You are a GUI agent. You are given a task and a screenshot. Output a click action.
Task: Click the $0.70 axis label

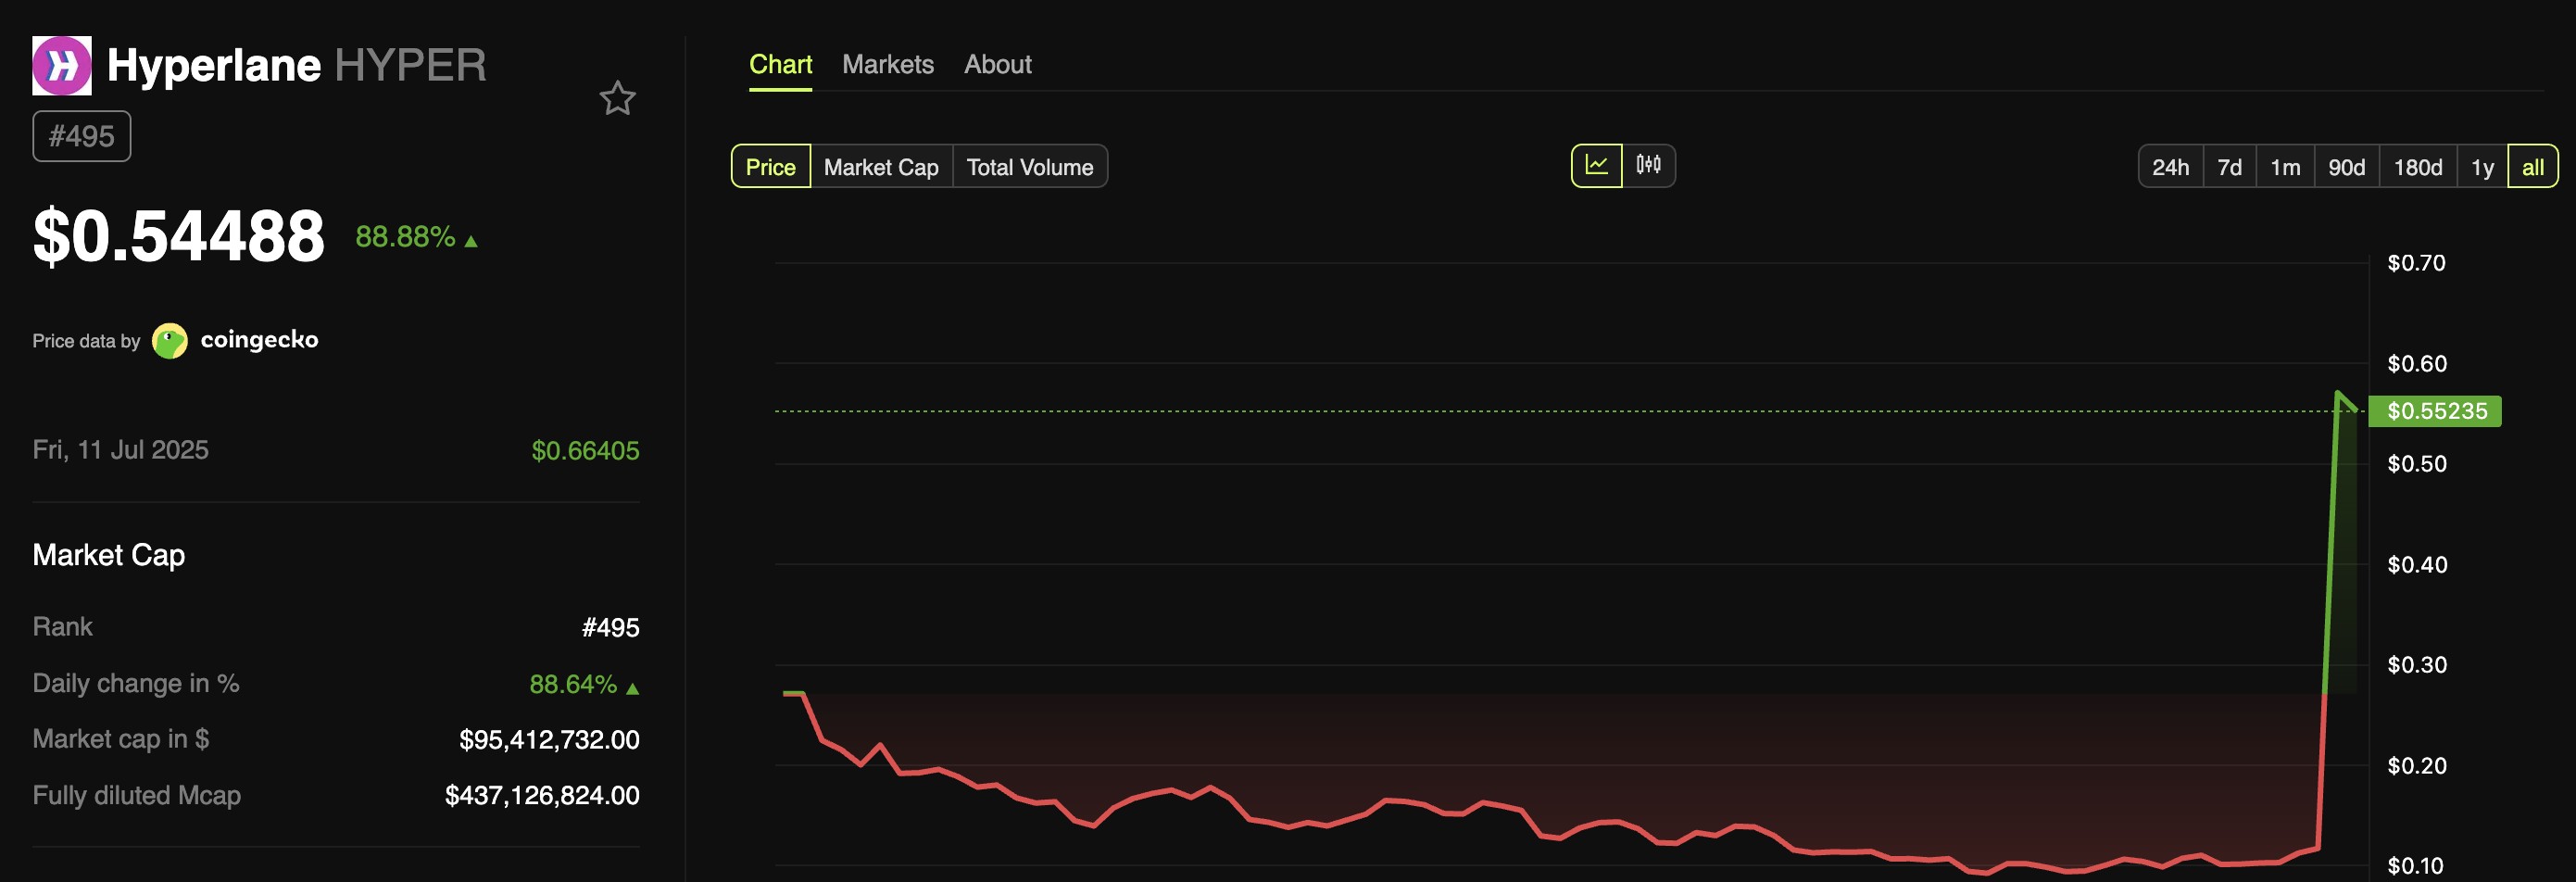pyautogui.click(x=2416, y=263)
